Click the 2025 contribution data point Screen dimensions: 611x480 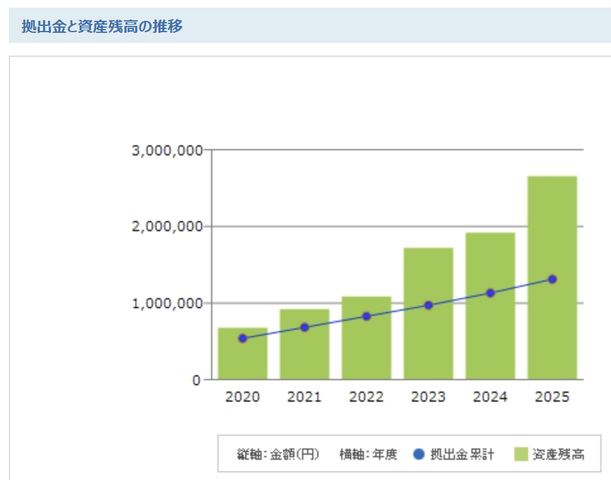pos(552,279)
